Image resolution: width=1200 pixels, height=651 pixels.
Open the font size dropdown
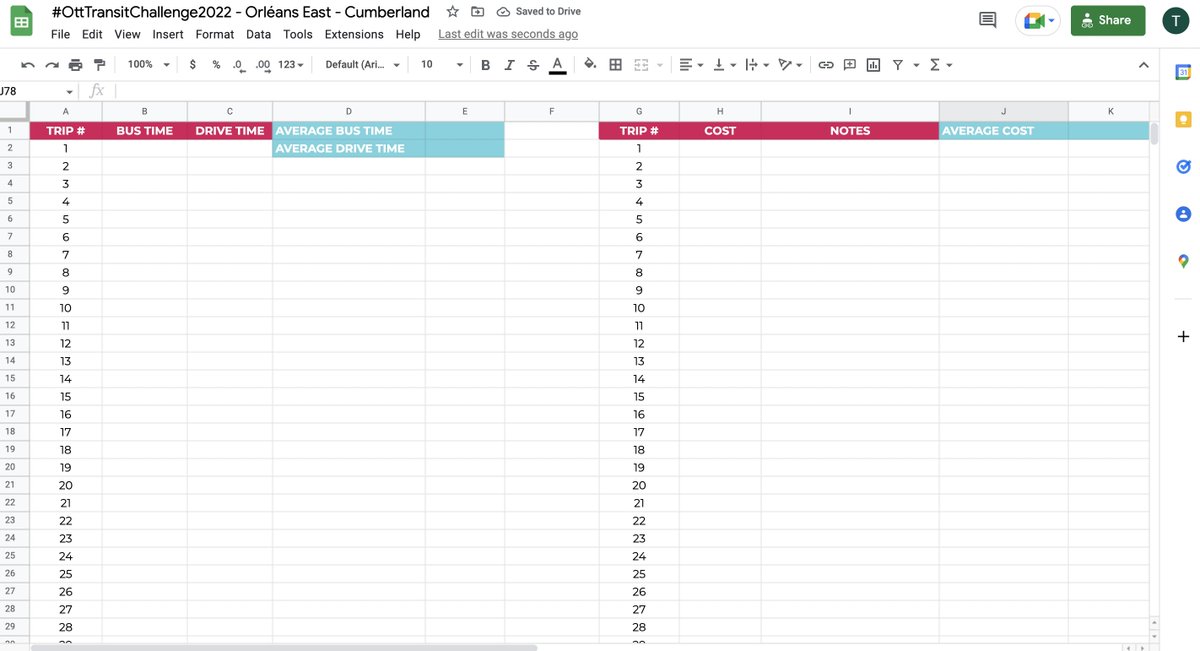click(440, 64)
